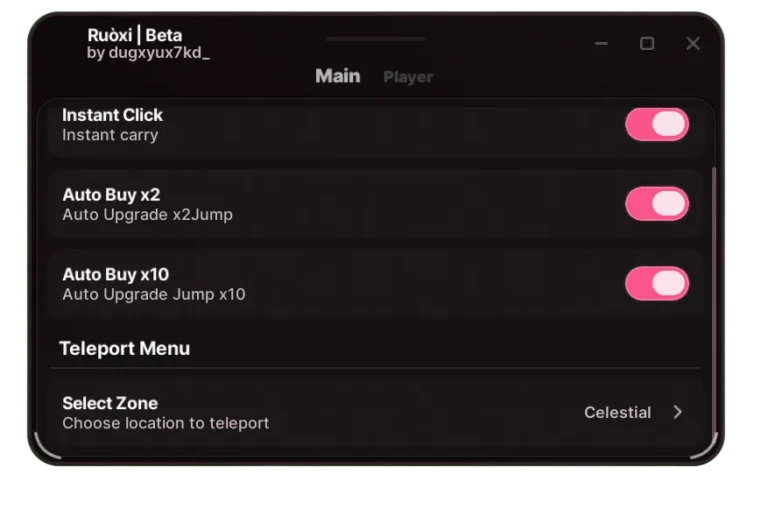Click "Choose location to teleport" text
This screenshot has height=531, width=768.
pos(165,423)
